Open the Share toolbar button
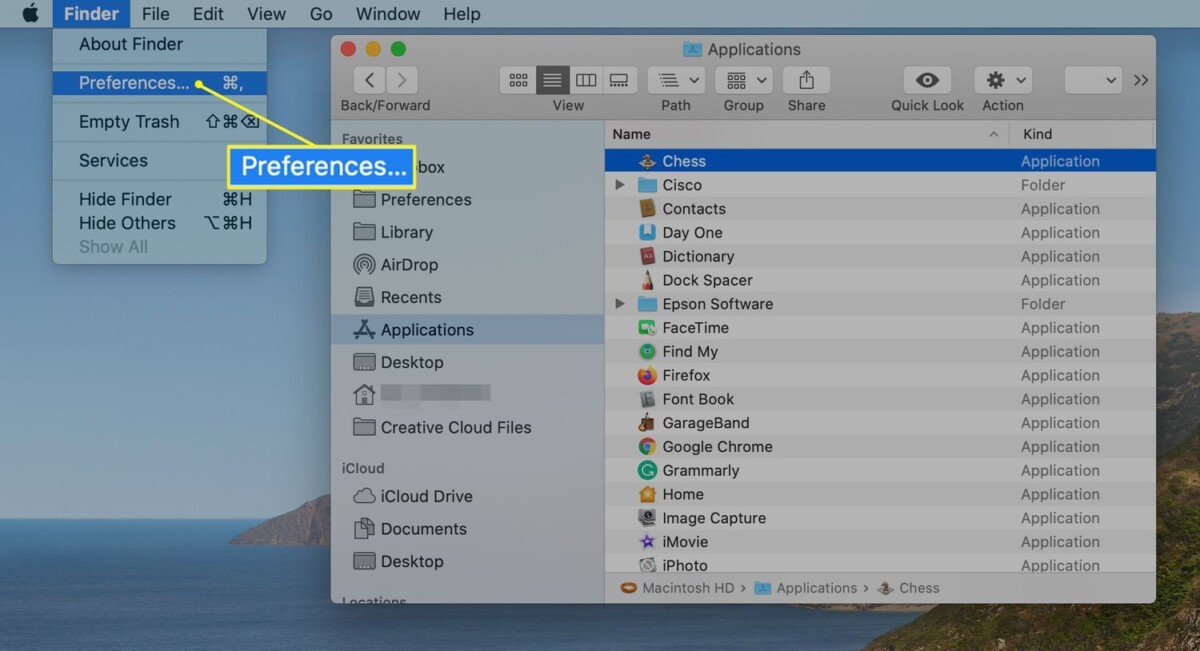This screenshot has height=651, width=1200. tap(806, 80)
